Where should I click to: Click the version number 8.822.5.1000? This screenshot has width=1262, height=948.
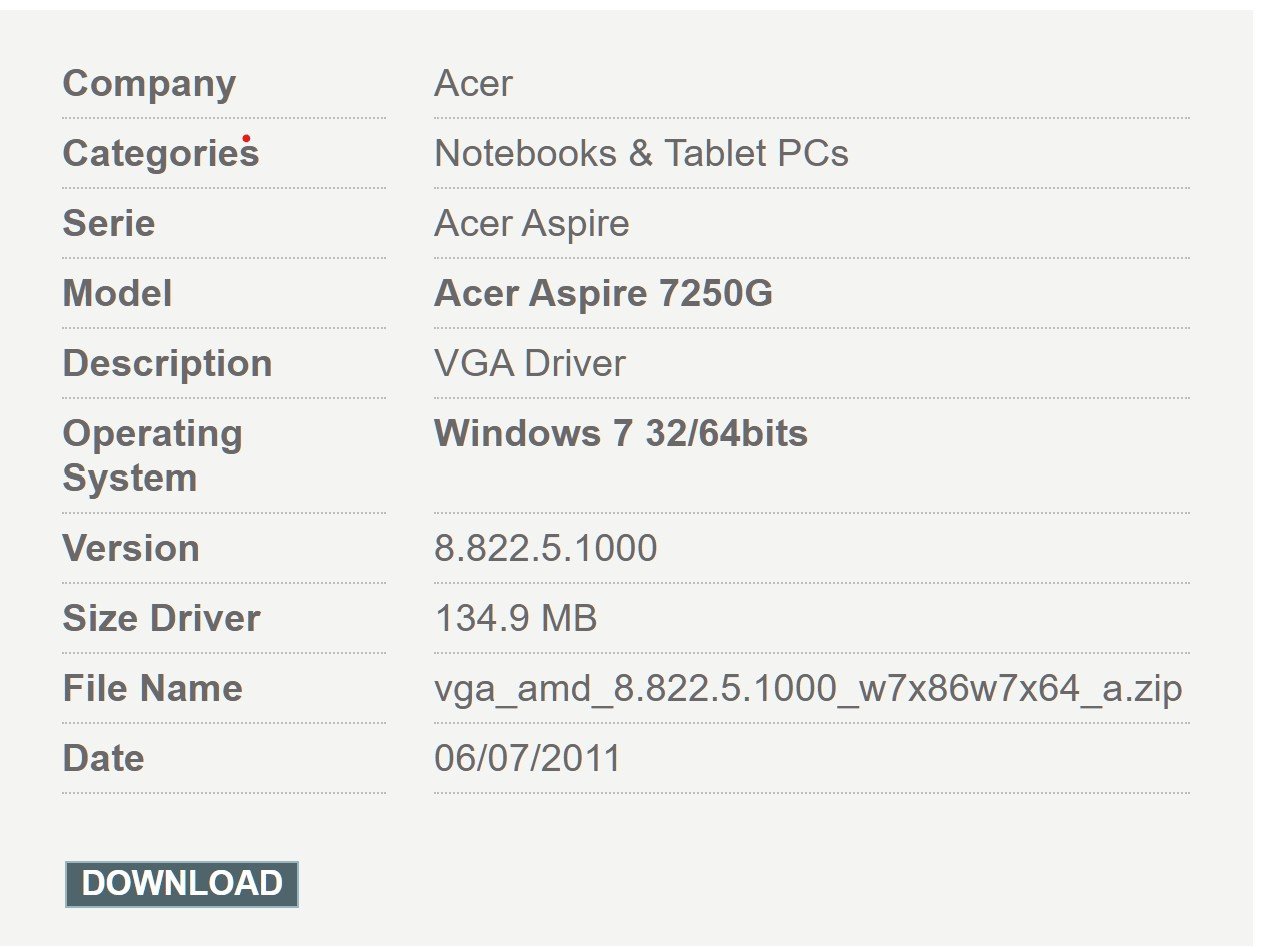[546, 548]
